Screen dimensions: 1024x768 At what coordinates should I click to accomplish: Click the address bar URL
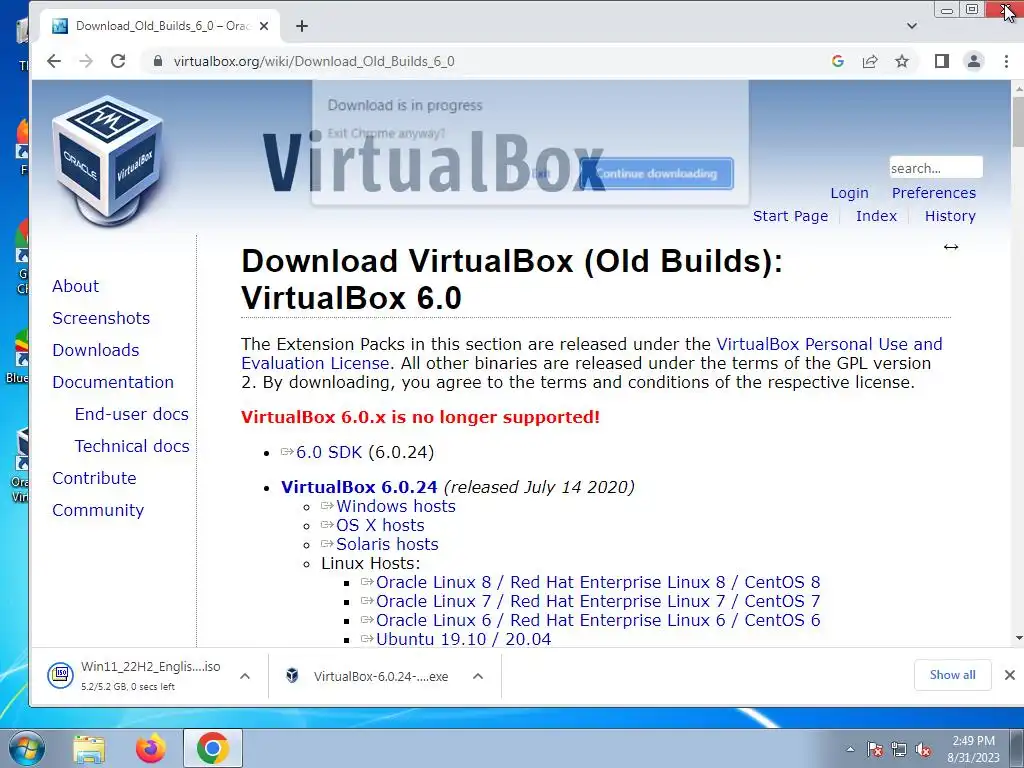coord(313,61)
